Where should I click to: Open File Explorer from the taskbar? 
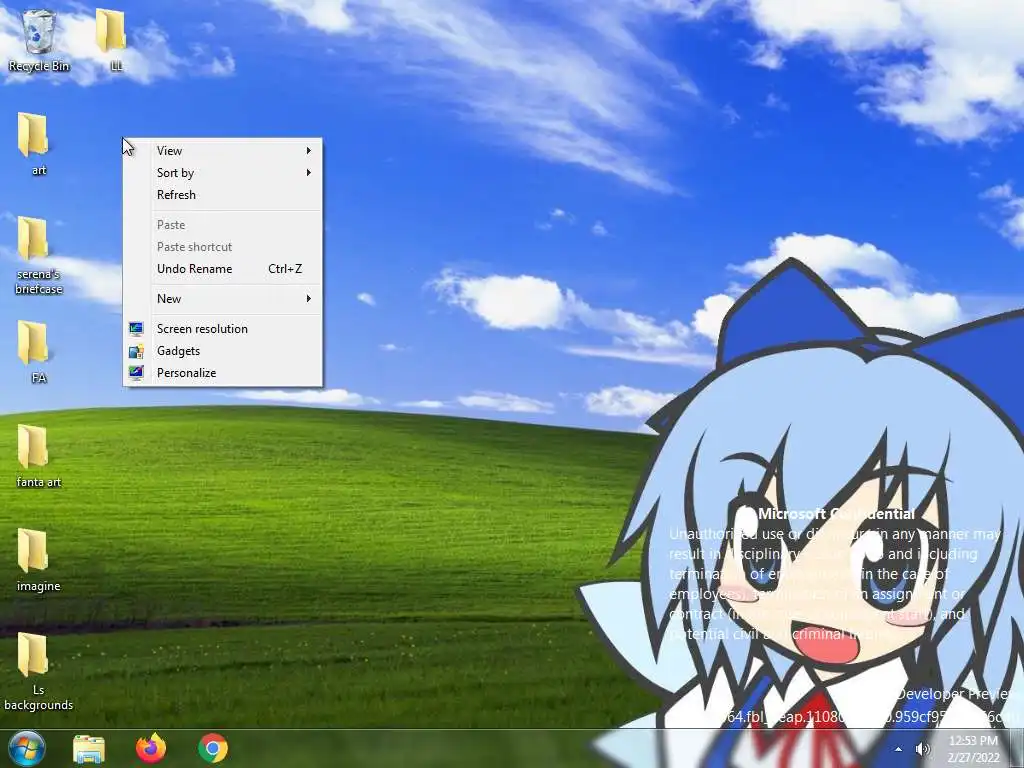[x=89, y=748]
